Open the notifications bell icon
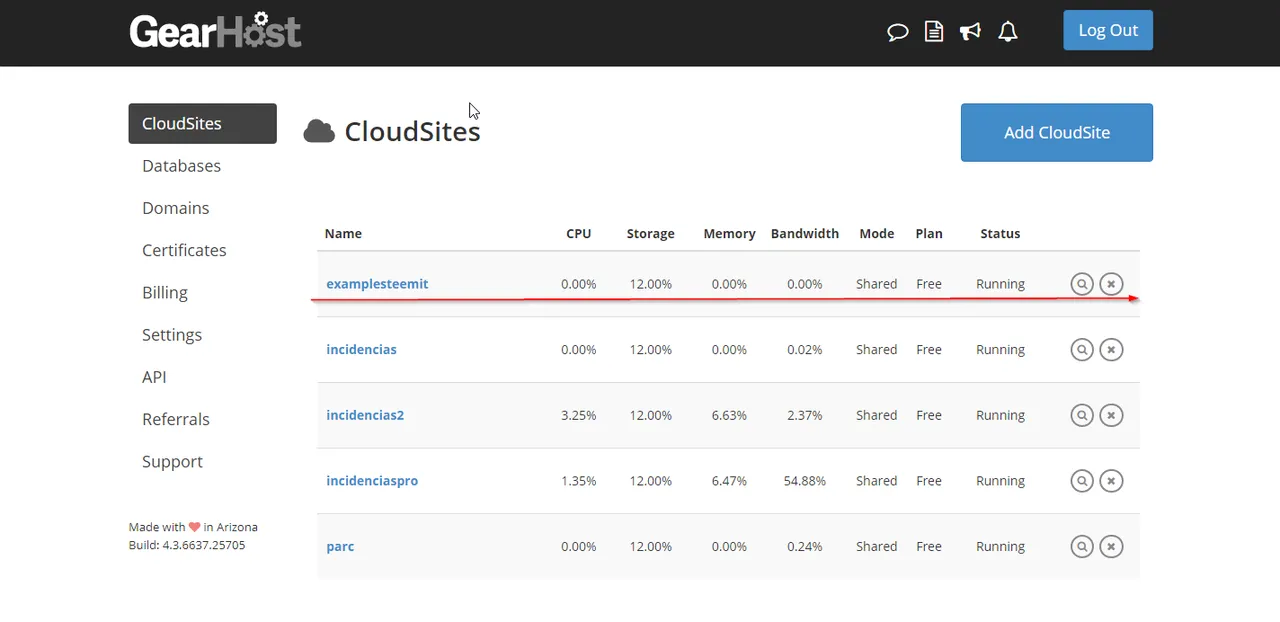The image size is (1280, 622). click(1008, 32)
